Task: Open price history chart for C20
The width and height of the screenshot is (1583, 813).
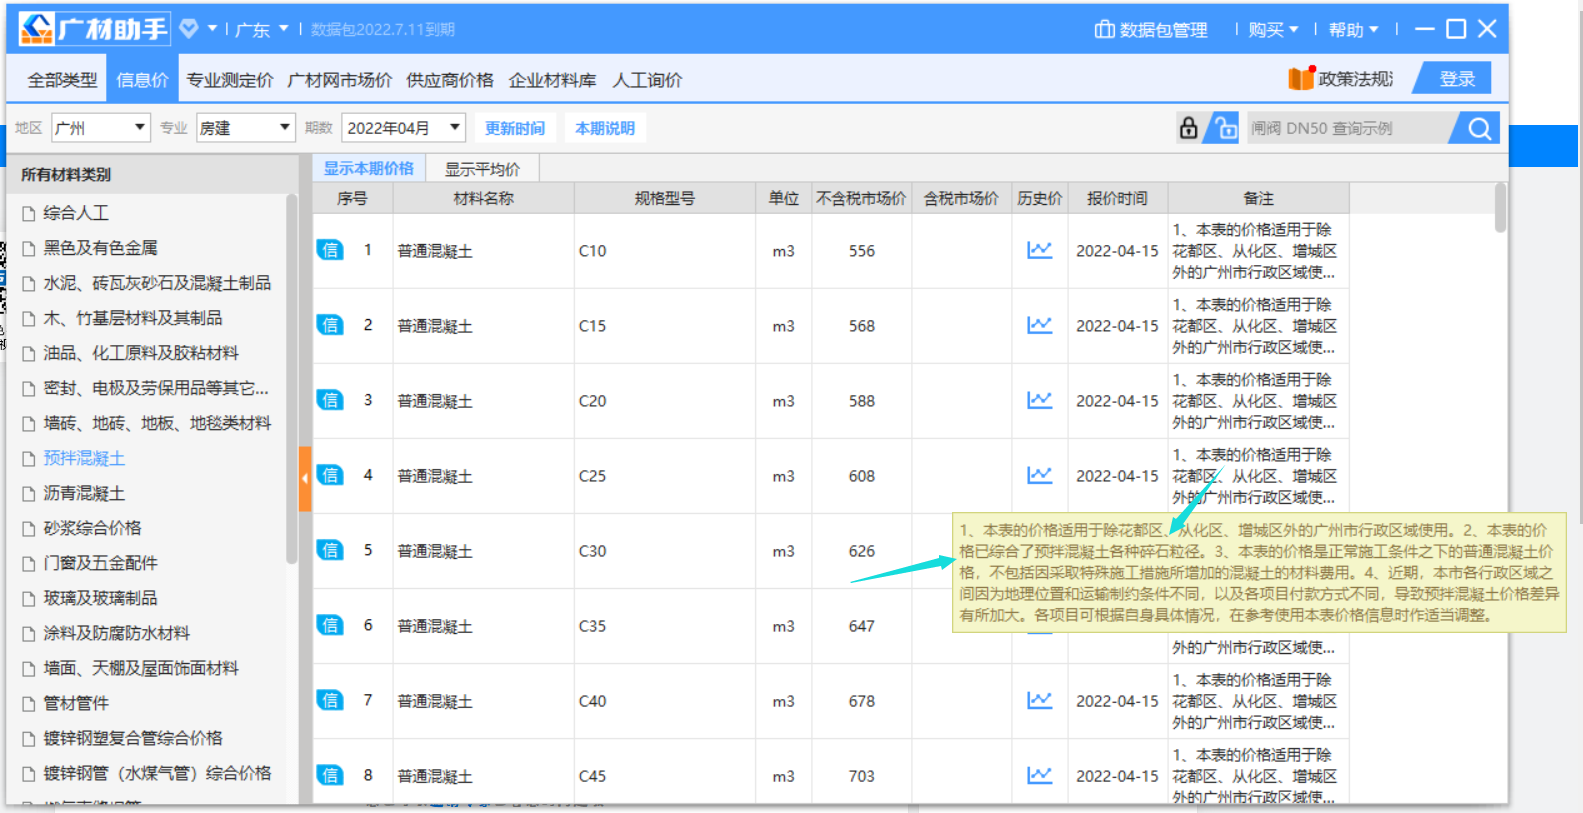Action: [x=1040, y=400]
